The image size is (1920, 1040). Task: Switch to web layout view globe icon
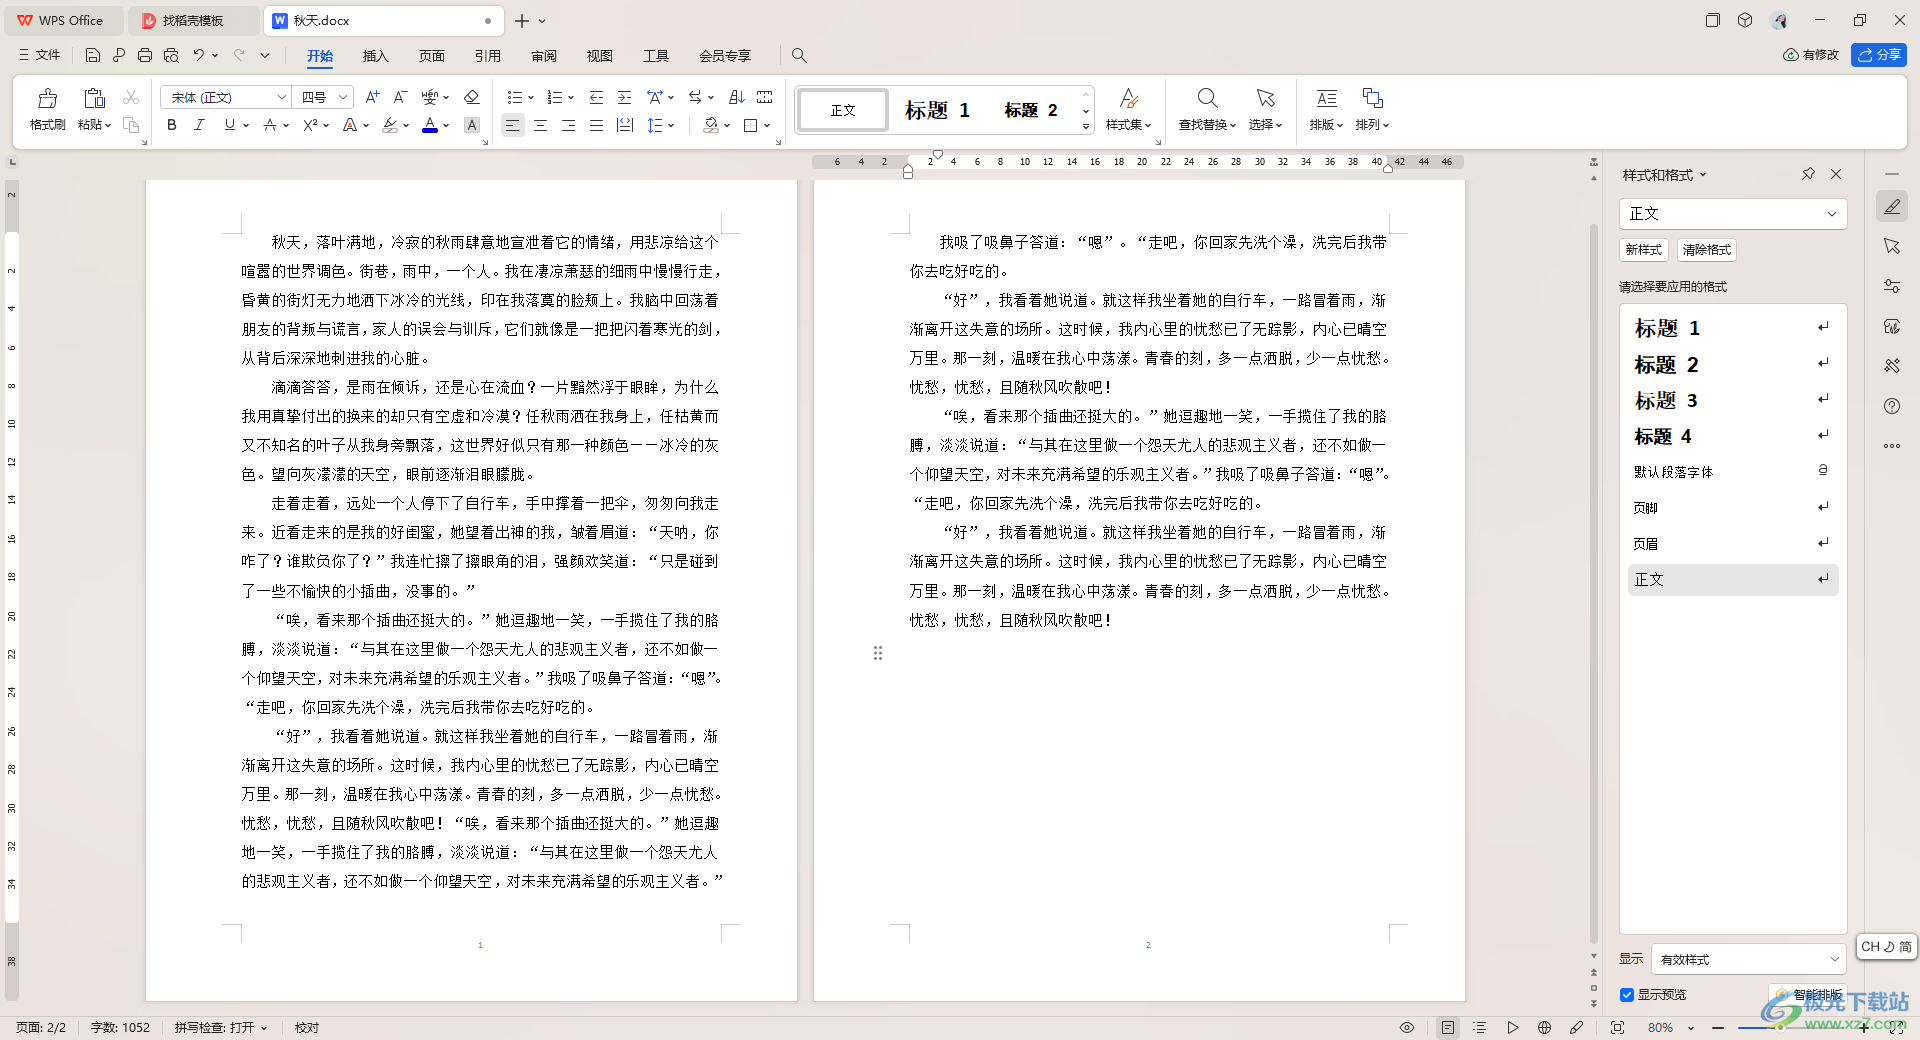click(1544, 1027)
